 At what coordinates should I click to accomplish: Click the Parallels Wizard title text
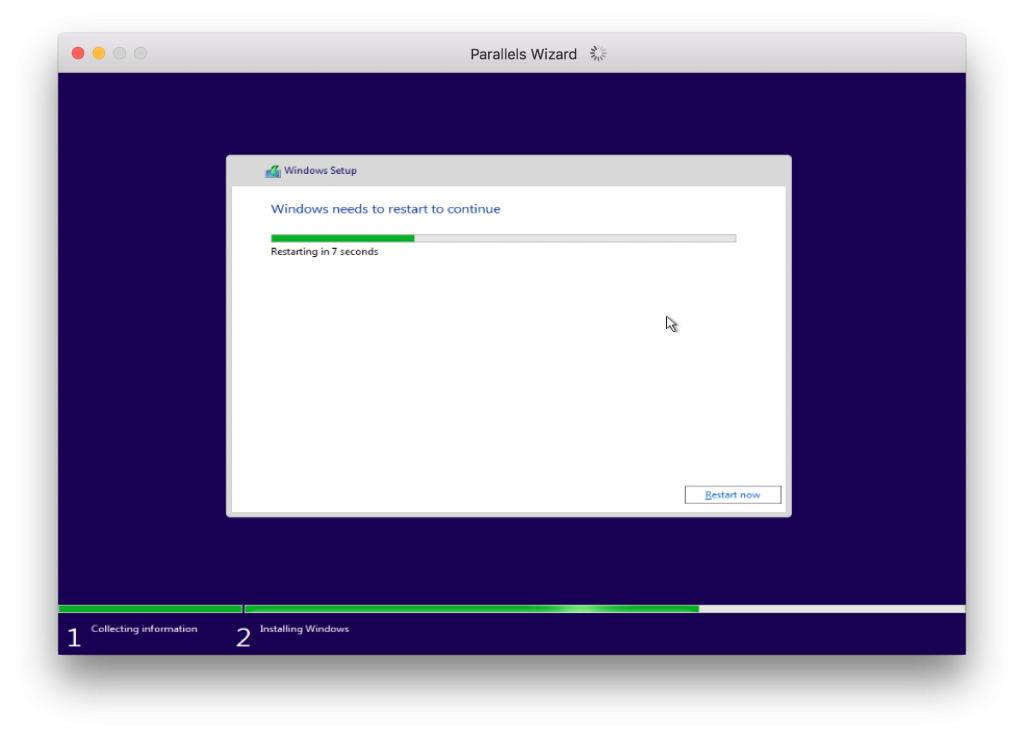coord(523,53)
